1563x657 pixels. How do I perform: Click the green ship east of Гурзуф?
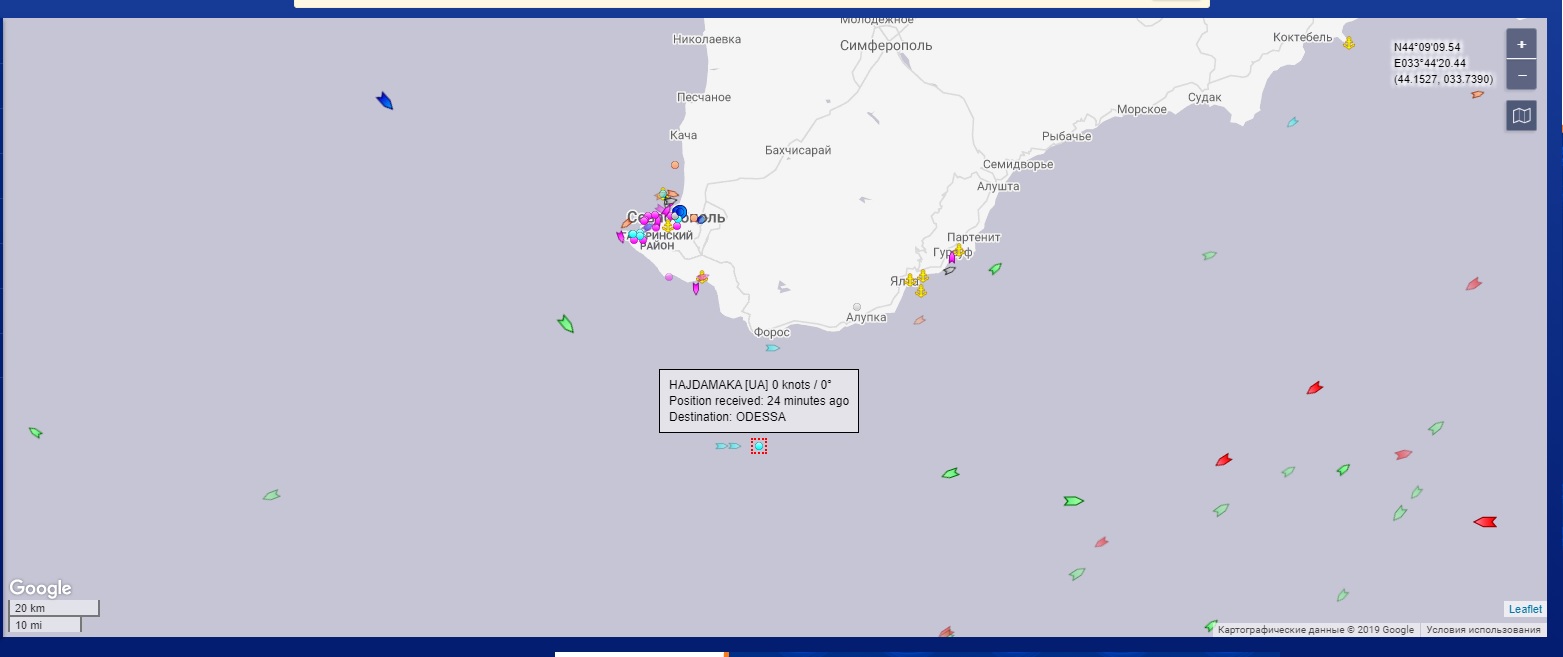995,269
